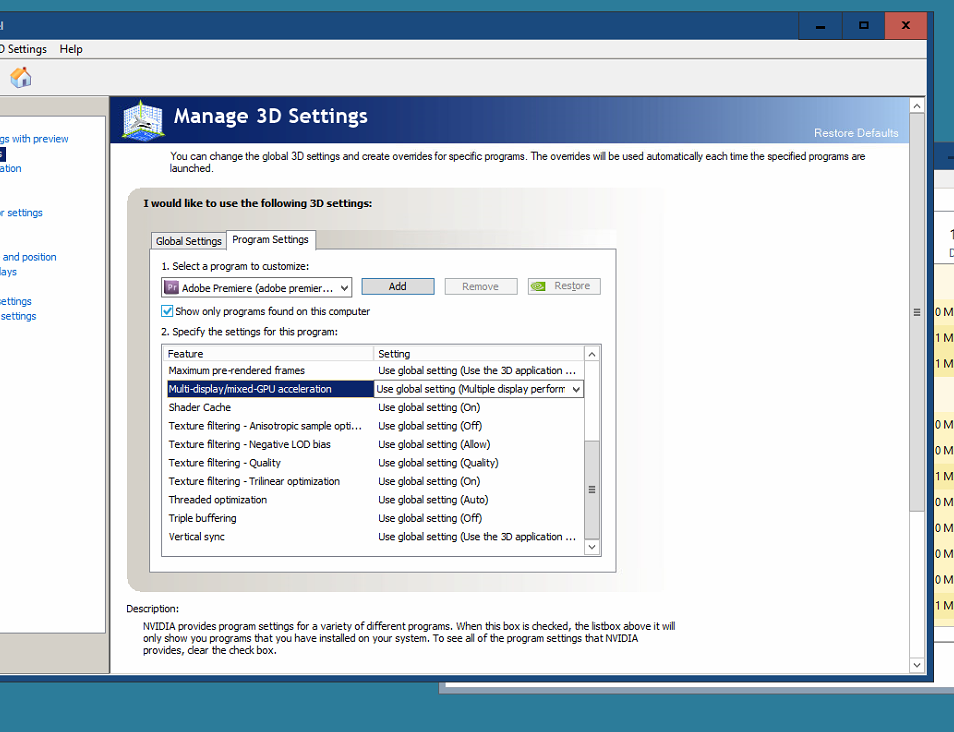This screenshot has width=954, height=732.
Task: Close the NVIDIA Control Panel window
Action: tap(905, 26)
